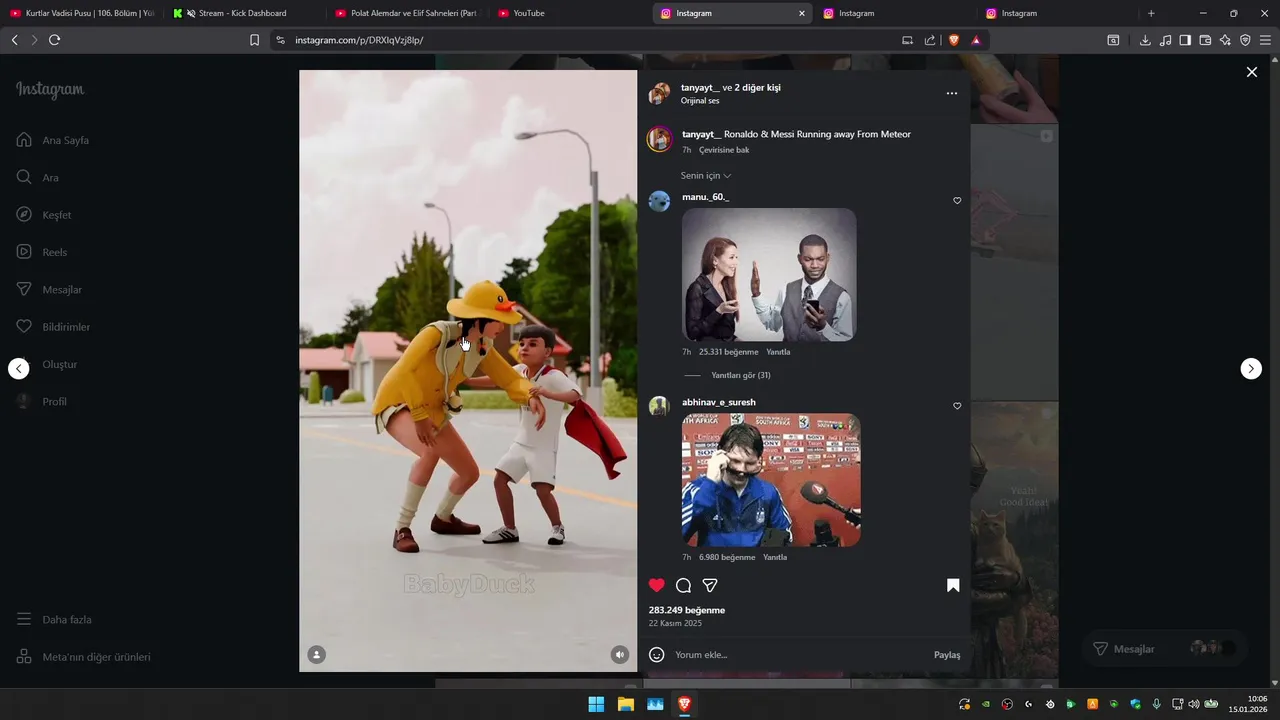Open browser downloads icon
The width and height of the screenshot is (1280, 720).
click(x=1145, y=40)
